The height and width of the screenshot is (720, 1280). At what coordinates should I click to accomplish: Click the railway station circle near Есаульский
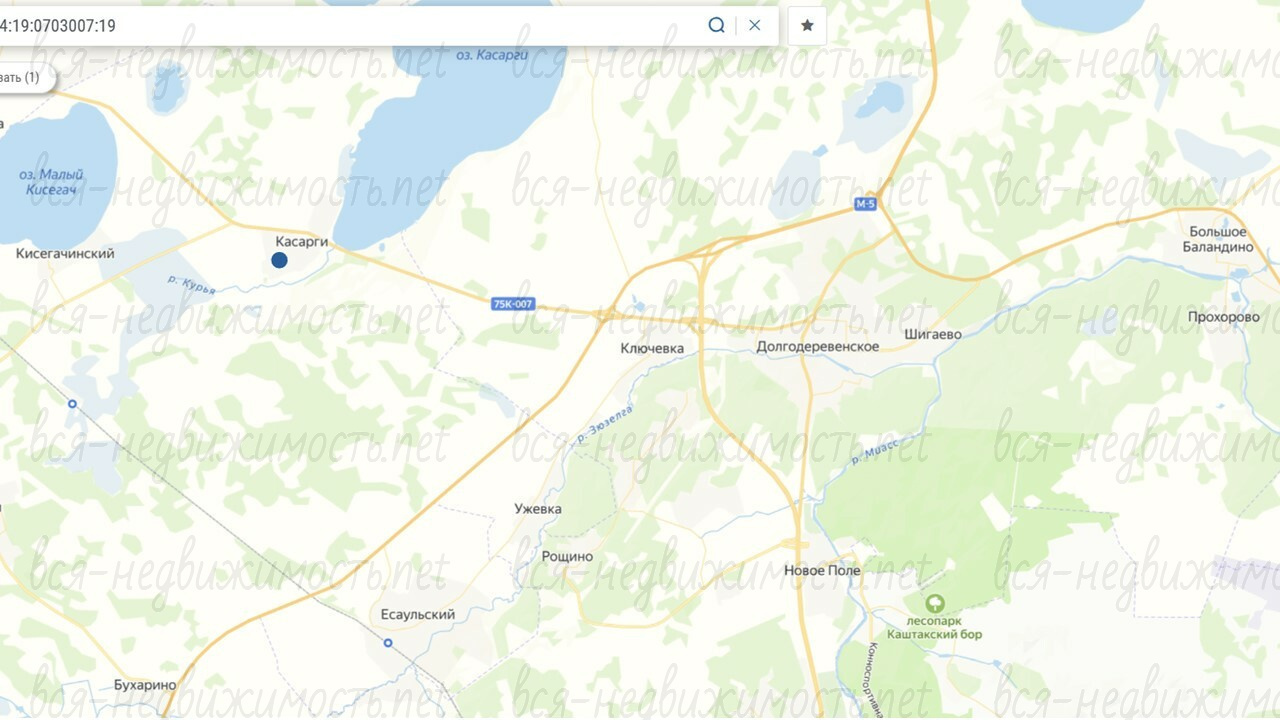388,643
